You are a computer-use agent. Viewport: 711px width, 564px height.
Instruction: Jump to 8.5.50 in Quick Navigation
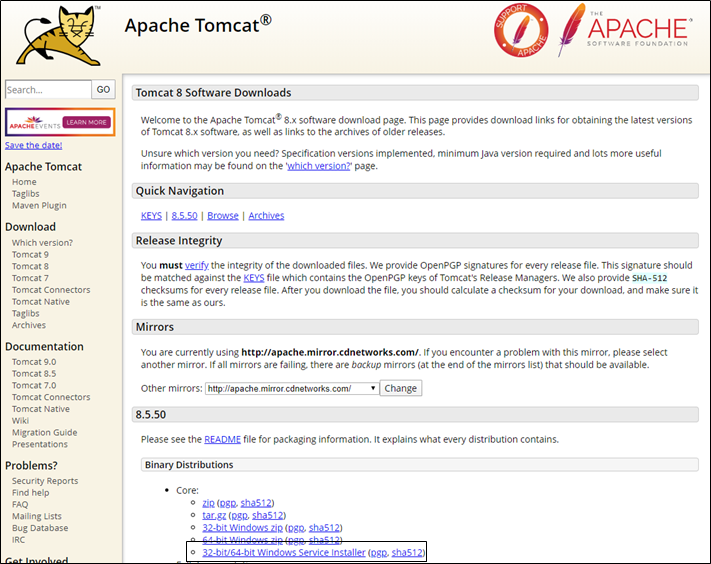point(185,215)
